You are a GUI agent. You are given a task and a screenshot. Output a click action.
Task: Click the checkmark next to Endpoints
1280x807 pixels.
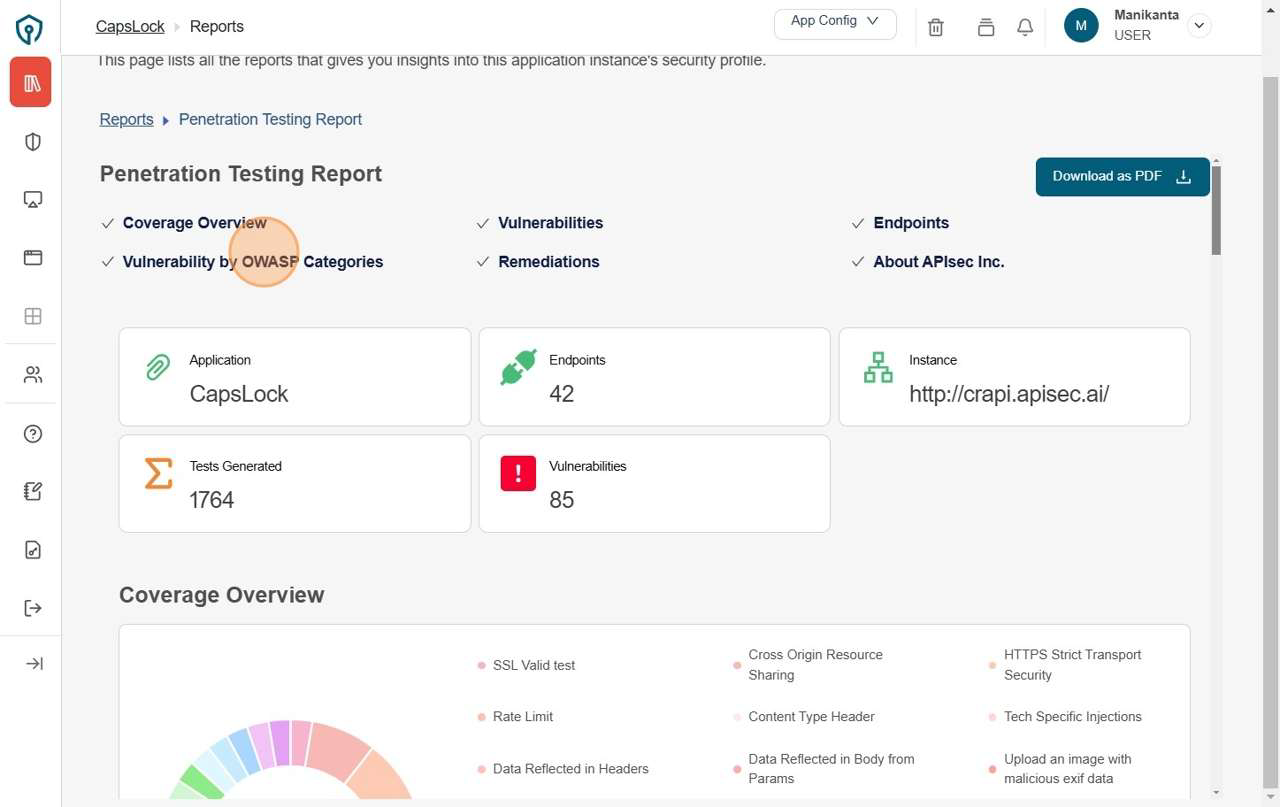(858, 222)
